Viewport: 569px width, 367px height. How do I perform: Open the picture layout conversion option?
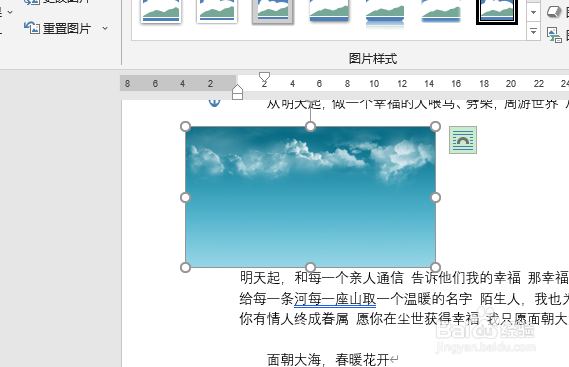[554, 35]
